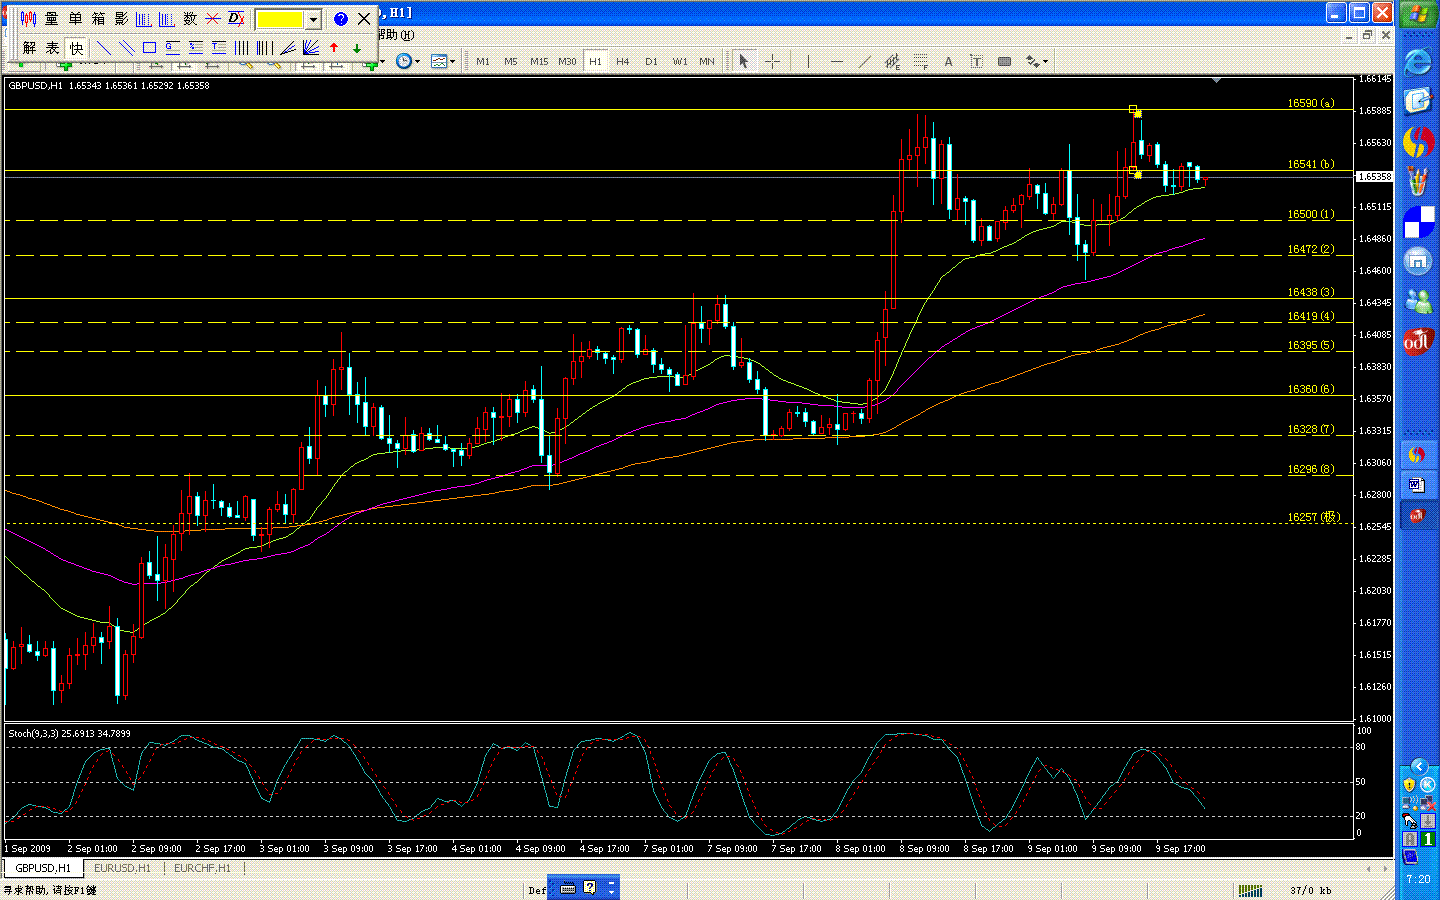Click the 16590 (a) price level label

click(x=1310, y=103)
